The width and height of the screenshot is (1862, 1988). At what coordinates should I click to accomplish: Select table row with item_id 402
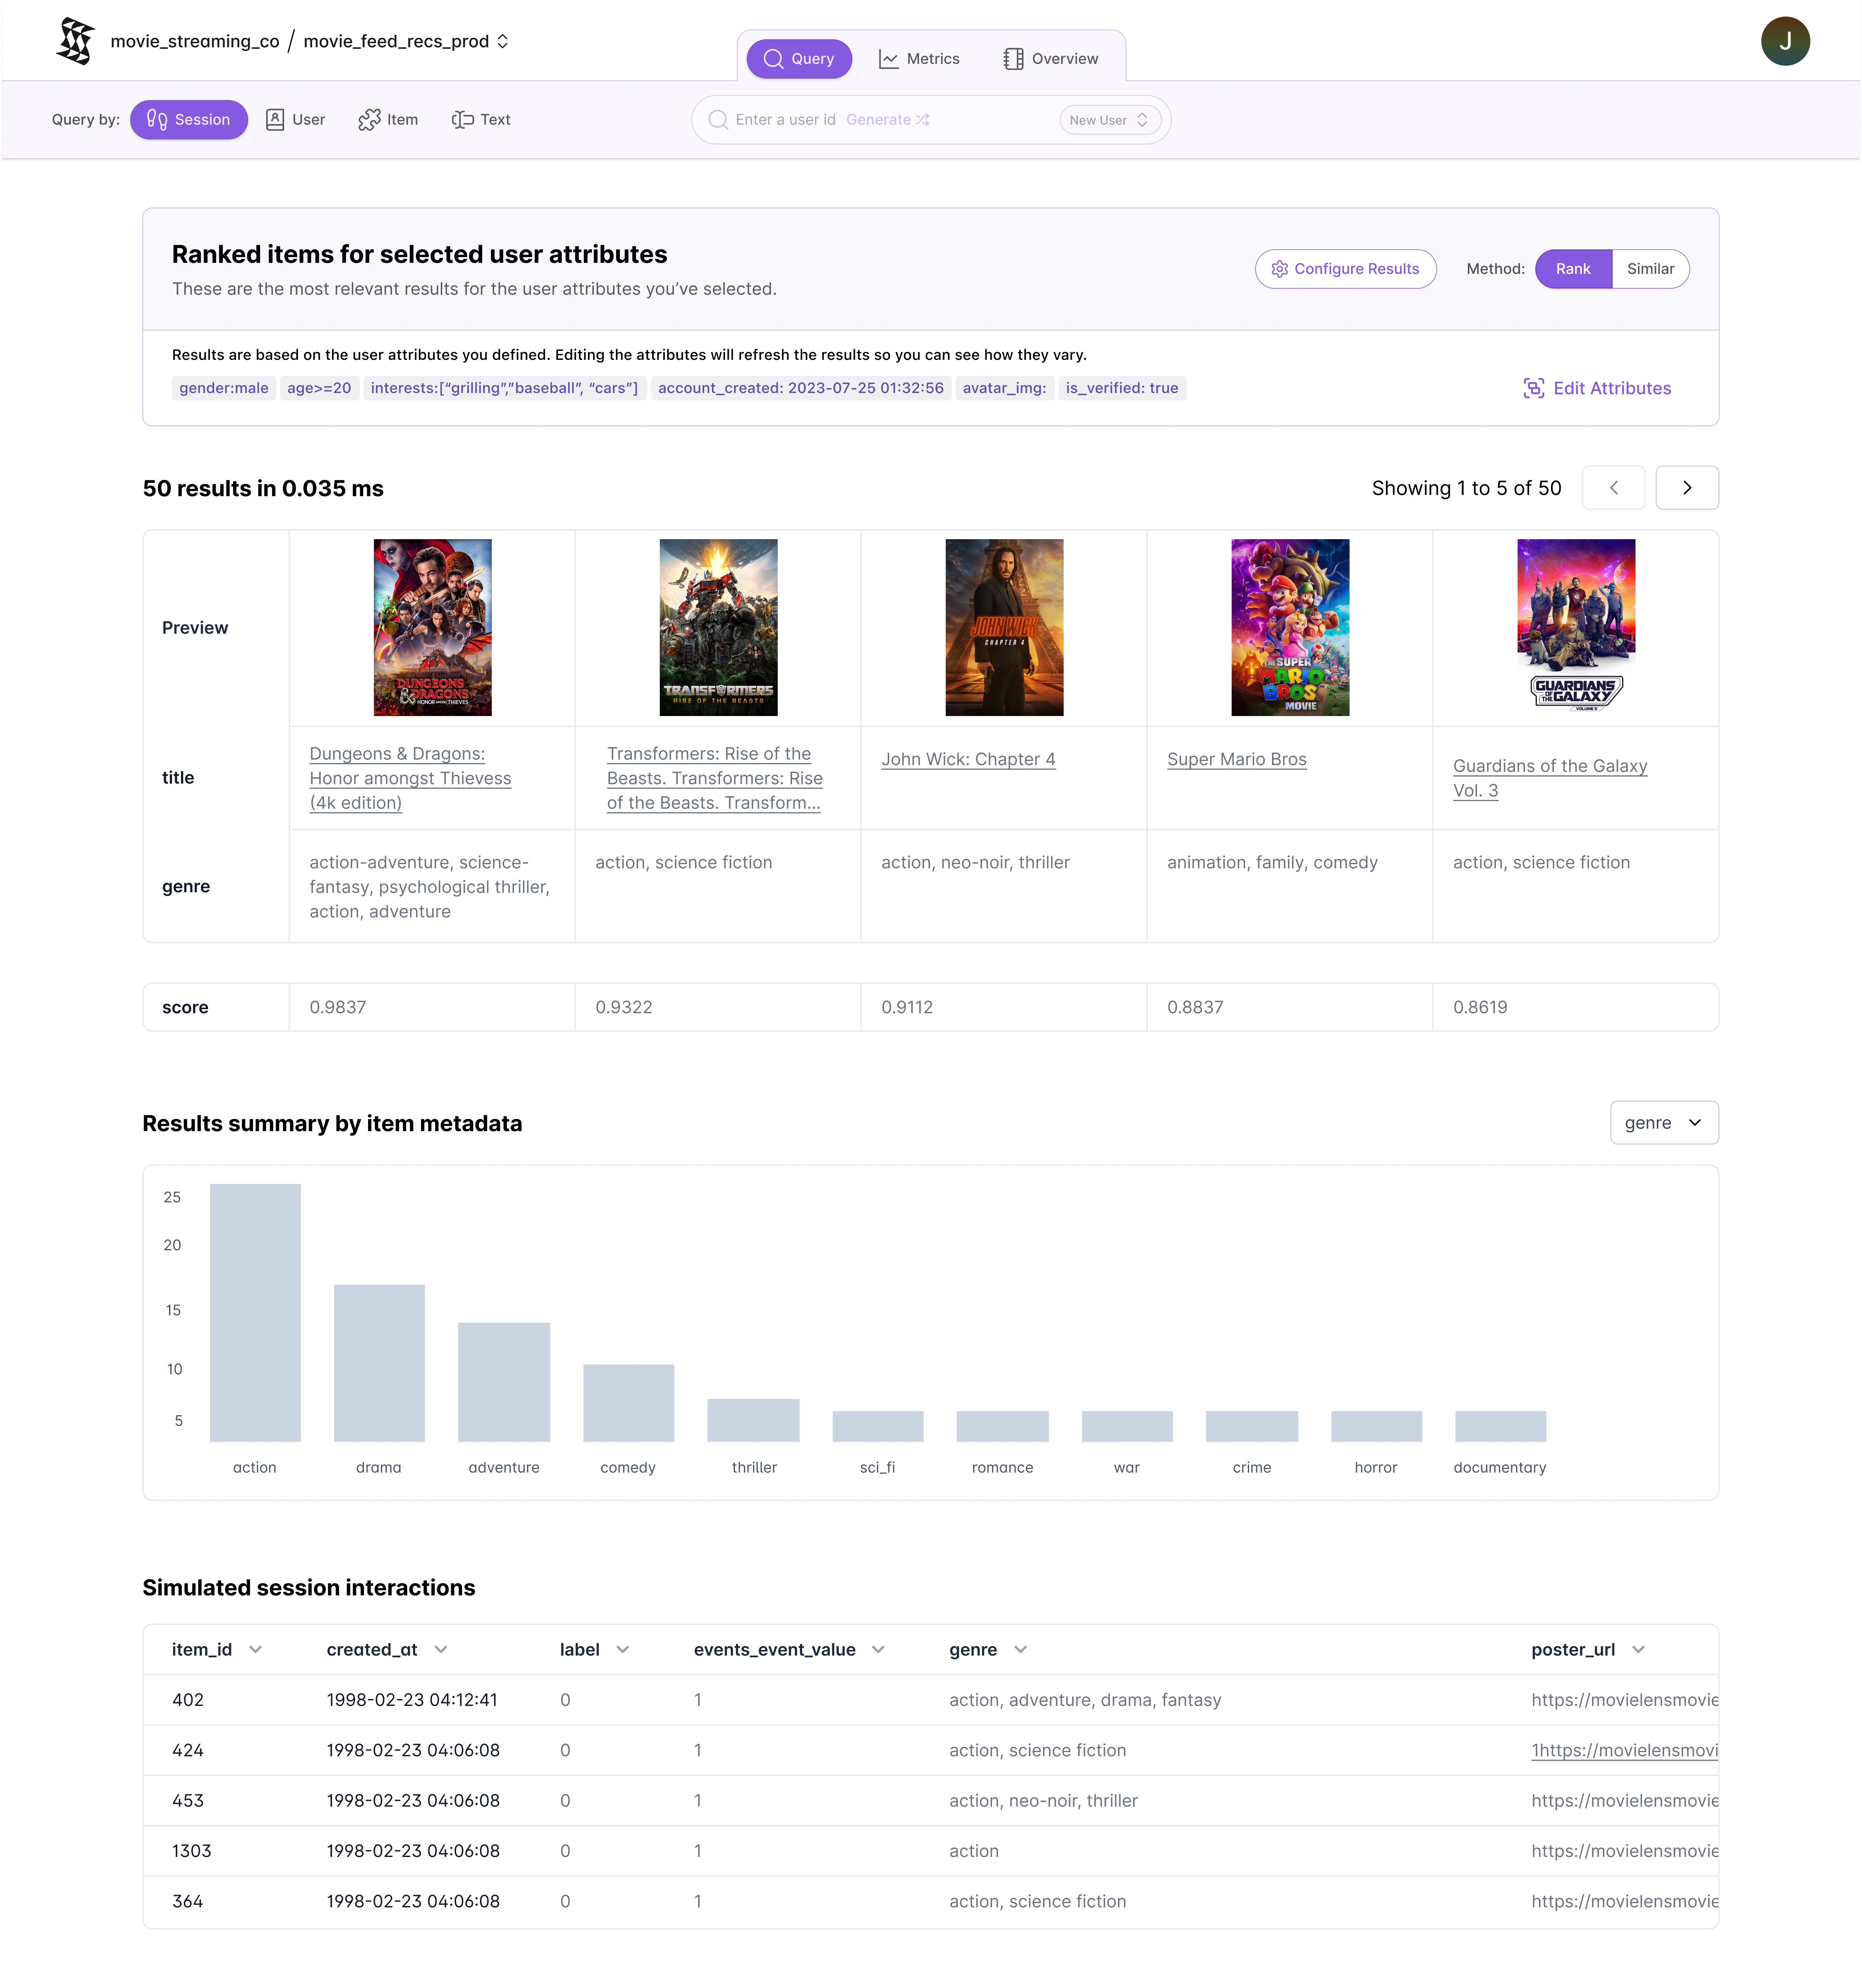[x=930, y=1700]
